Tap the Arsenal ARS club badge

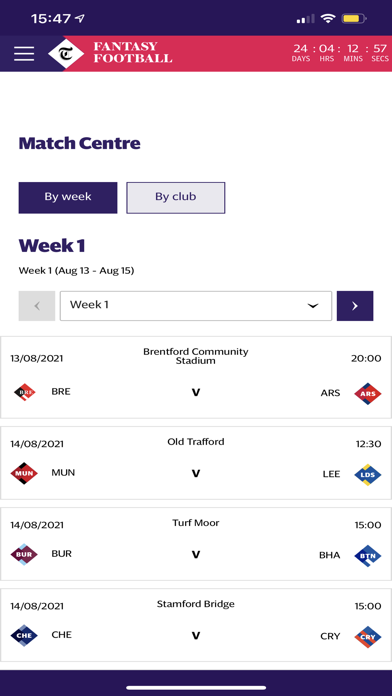pyautogui.click(x=368, y=393)
